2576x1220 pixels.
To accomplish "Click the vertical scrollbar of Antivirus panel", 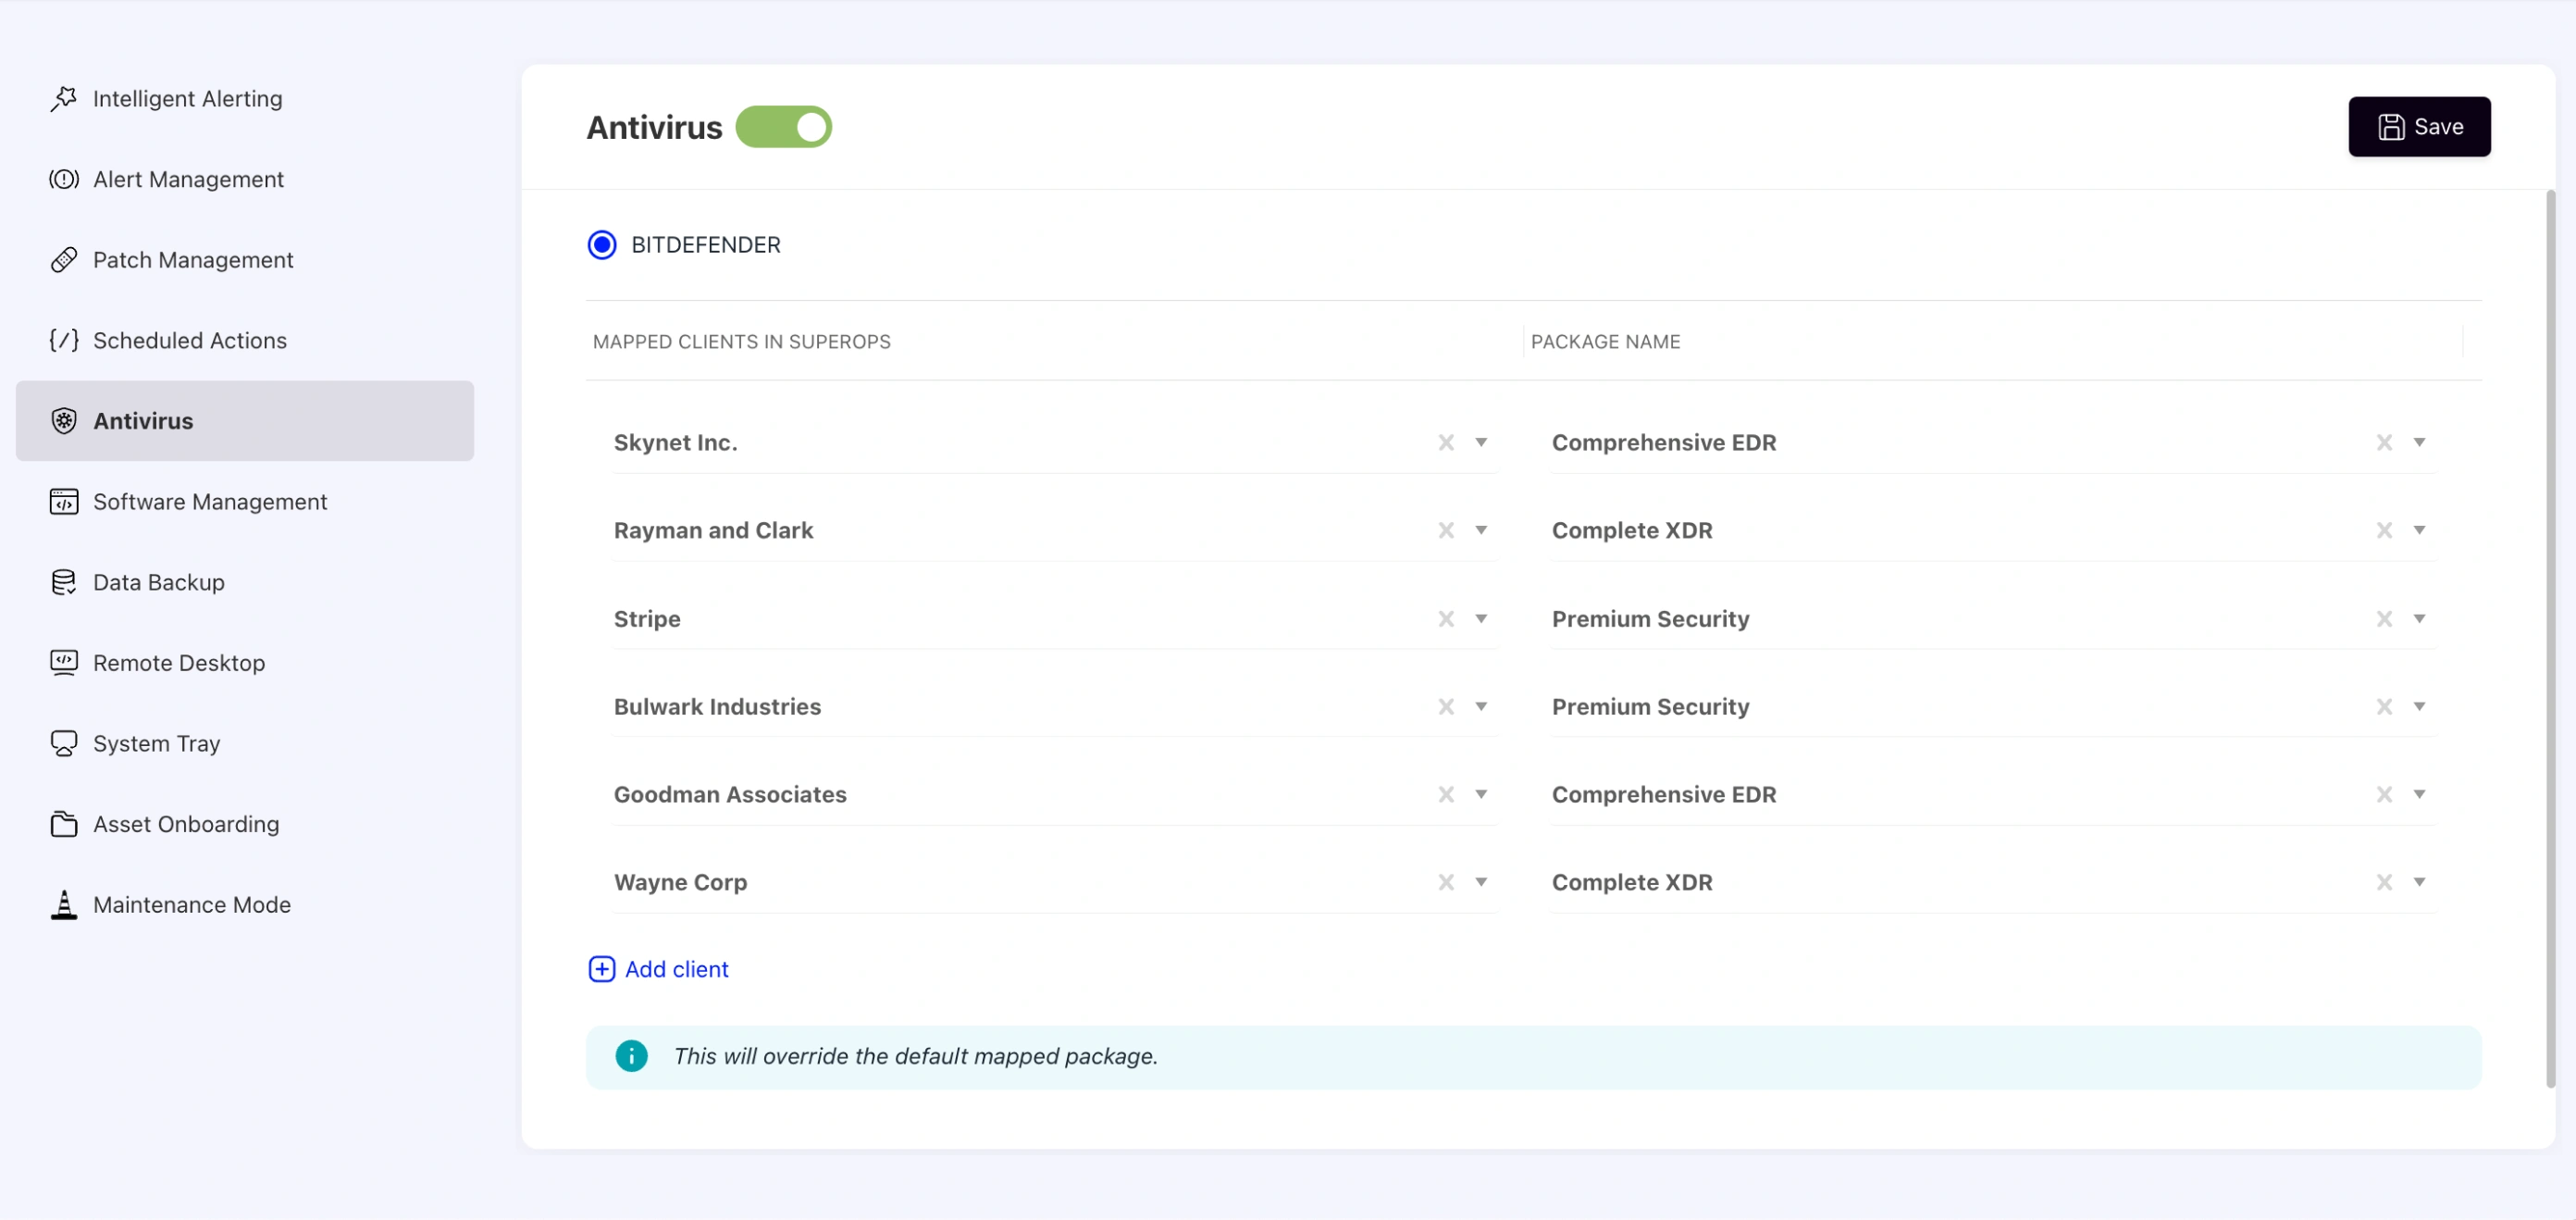I will pos(2550,638).
